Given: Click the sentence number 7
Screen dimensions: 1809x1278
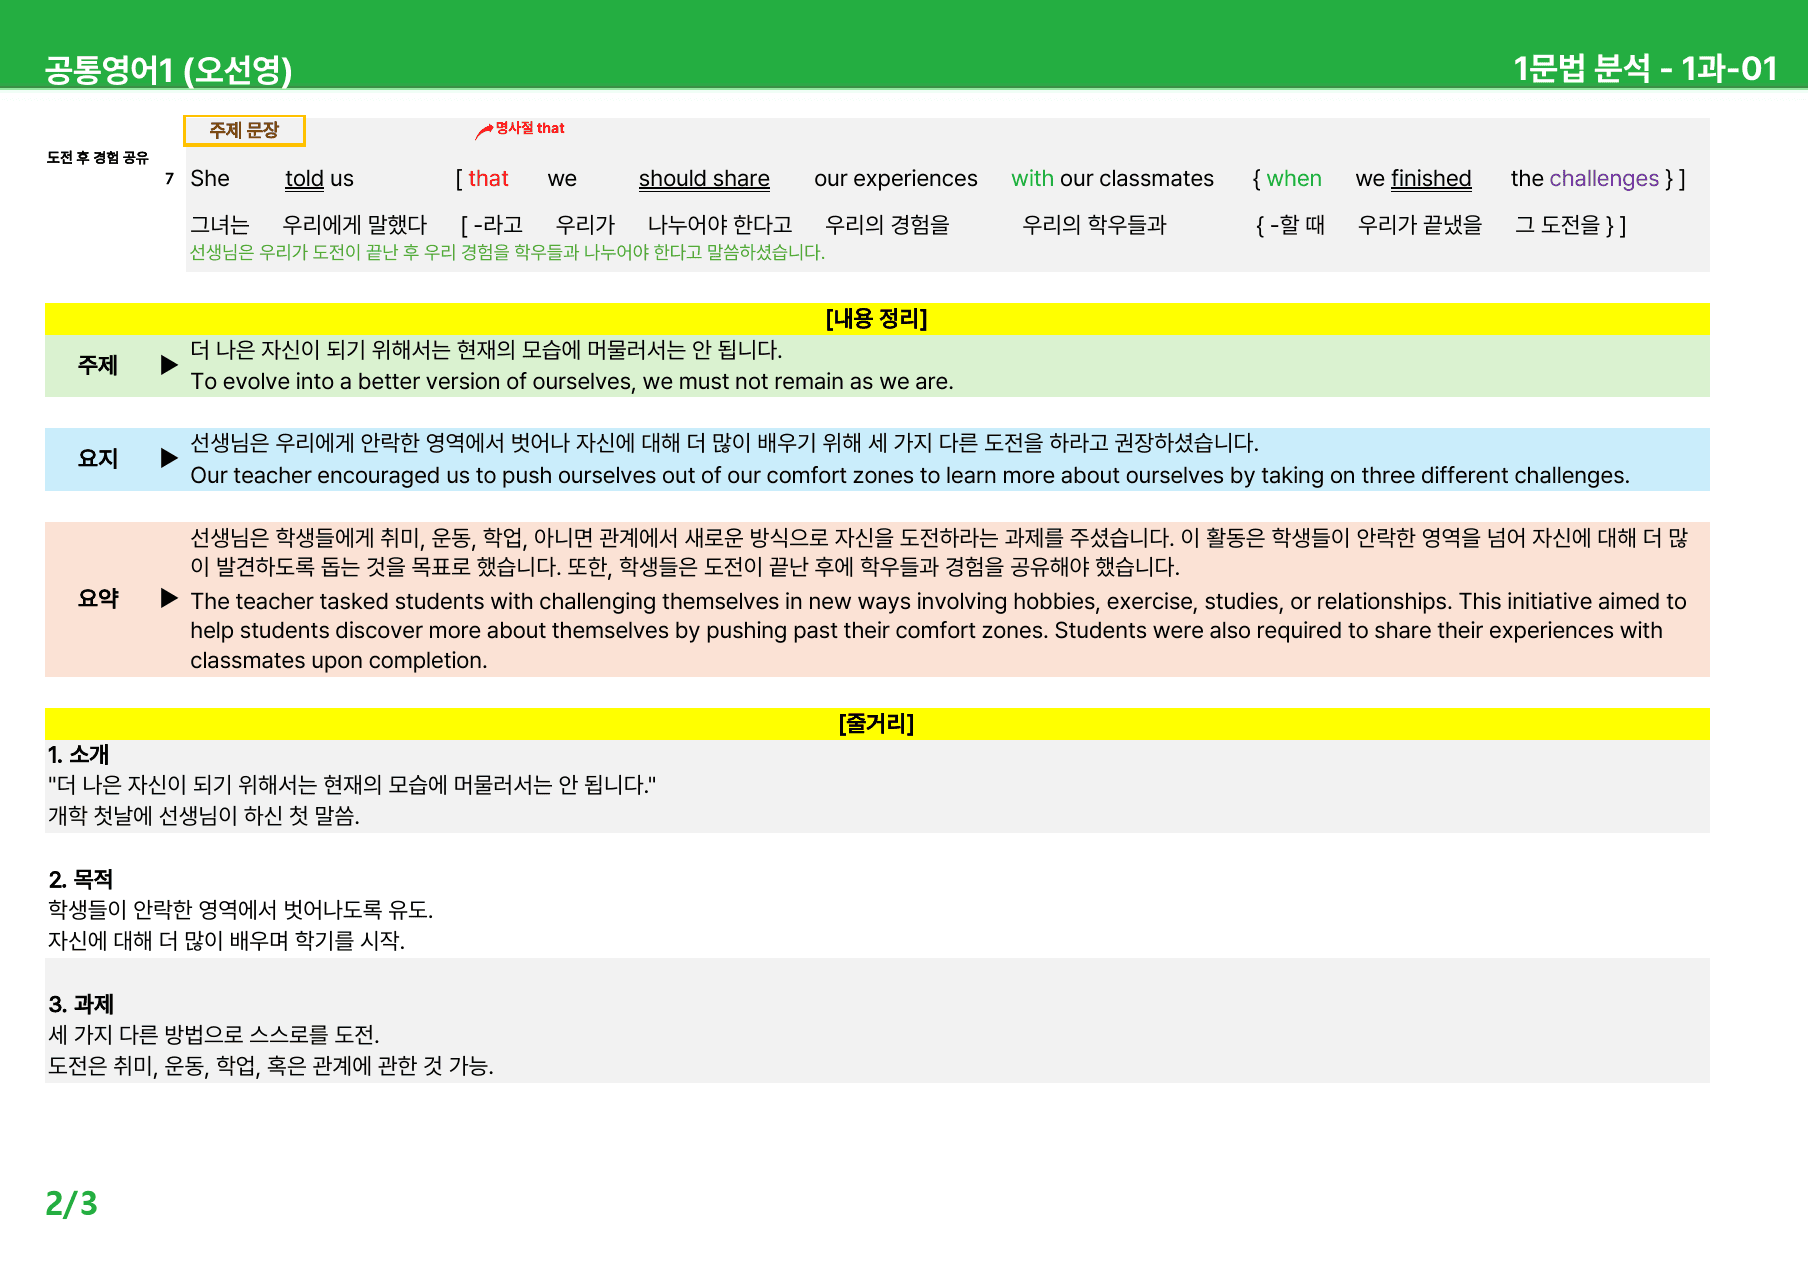Looking at the screenshot, I should click(x=169, y=179).
